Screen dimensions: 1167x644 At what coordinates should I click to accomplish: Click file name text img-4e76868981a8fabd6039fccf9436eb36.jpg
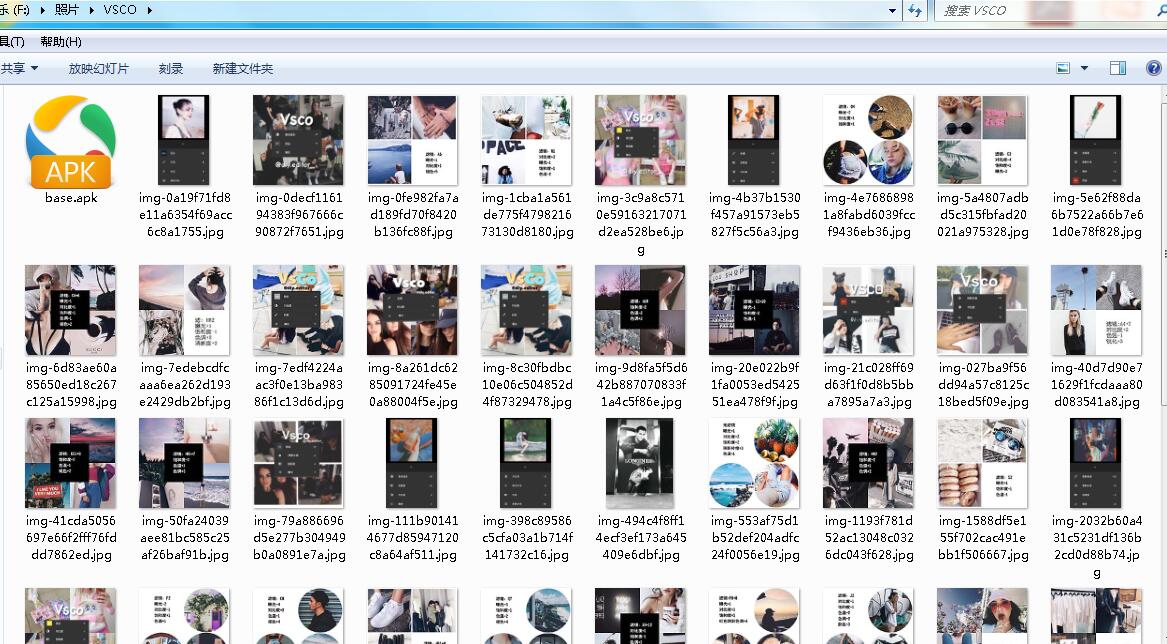[869, 215]
